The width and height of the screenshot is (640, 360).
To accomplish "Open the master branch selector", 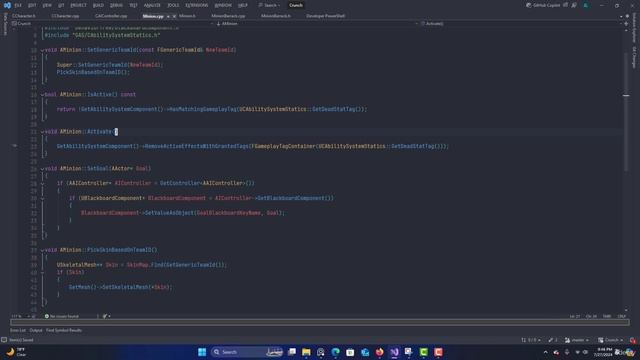I will [x=577, y=340].
